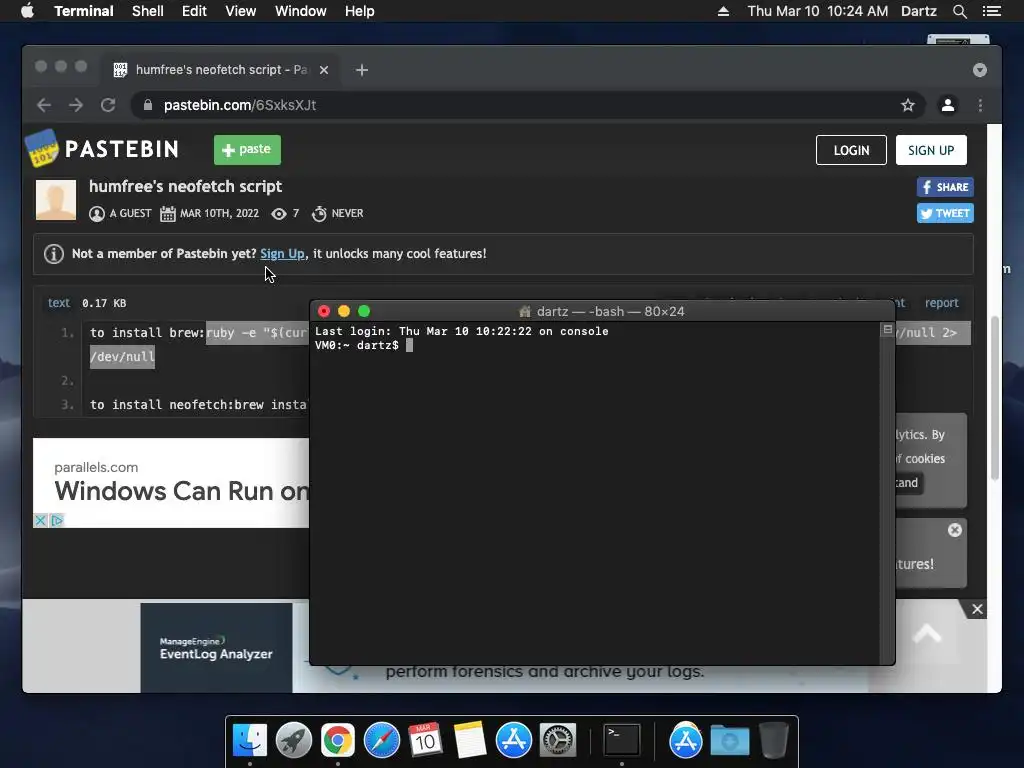Click the LOGIN button

[851, 150]
